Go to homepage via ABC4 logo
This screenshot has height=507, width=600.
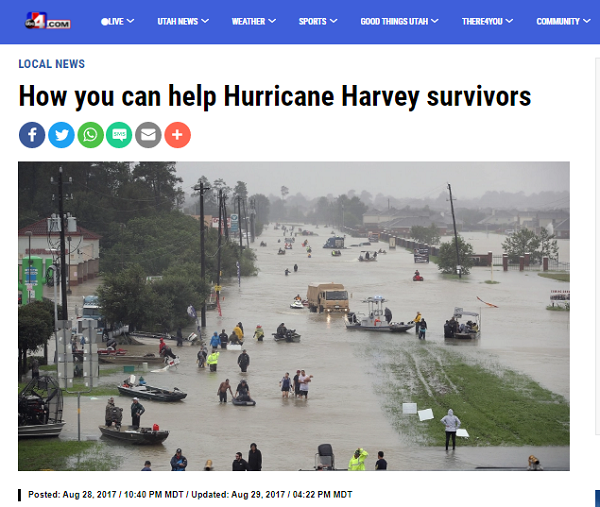(x=47, y=21)
